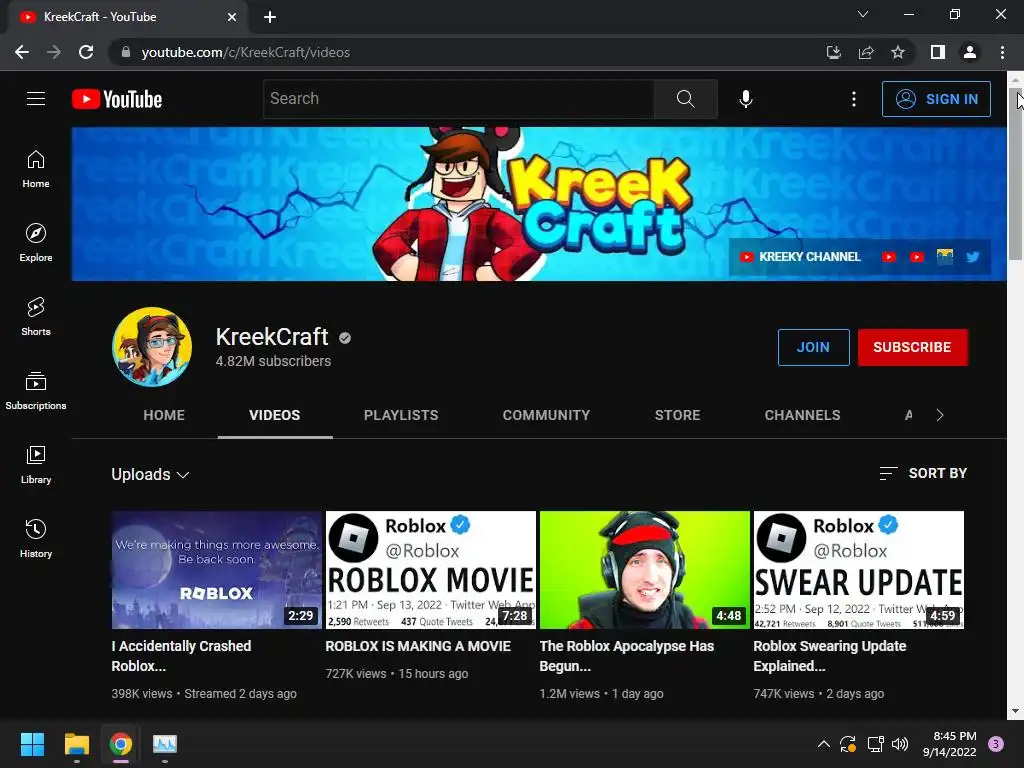Image resolution: width=1024 pixels, height=768 pixels.
Task: Open Shorts in sidebar
Action: point(36,317)
